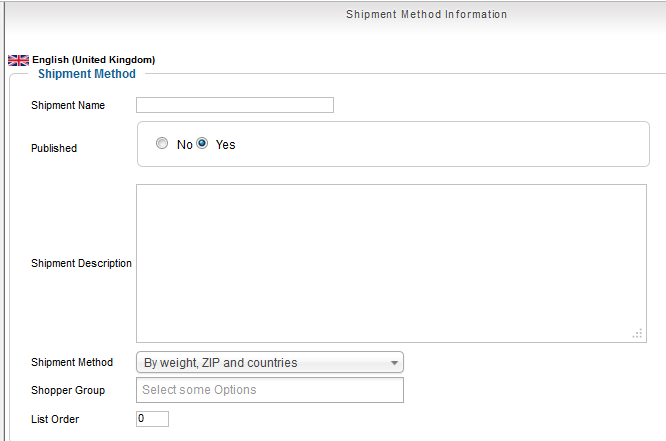Click the UK flag icon
The width and height of the screenshot is (666, 441).
point(18,60)
